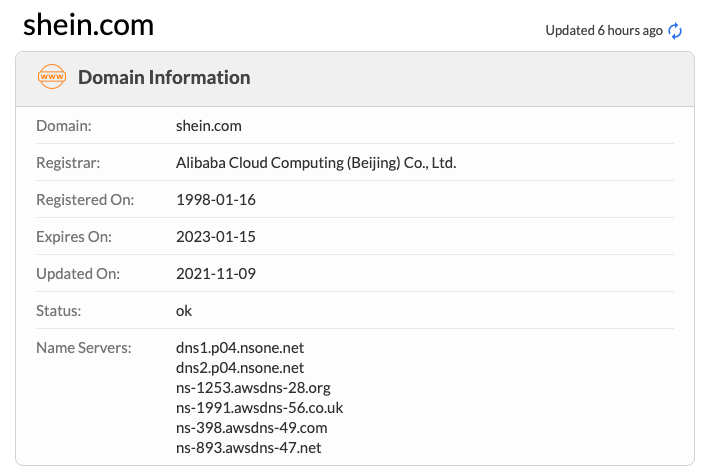The width and height of the screenshot is (708, 476).
Task: Click the refresh icon beside Updated 6 hours ago
Action: pos(676,30)
